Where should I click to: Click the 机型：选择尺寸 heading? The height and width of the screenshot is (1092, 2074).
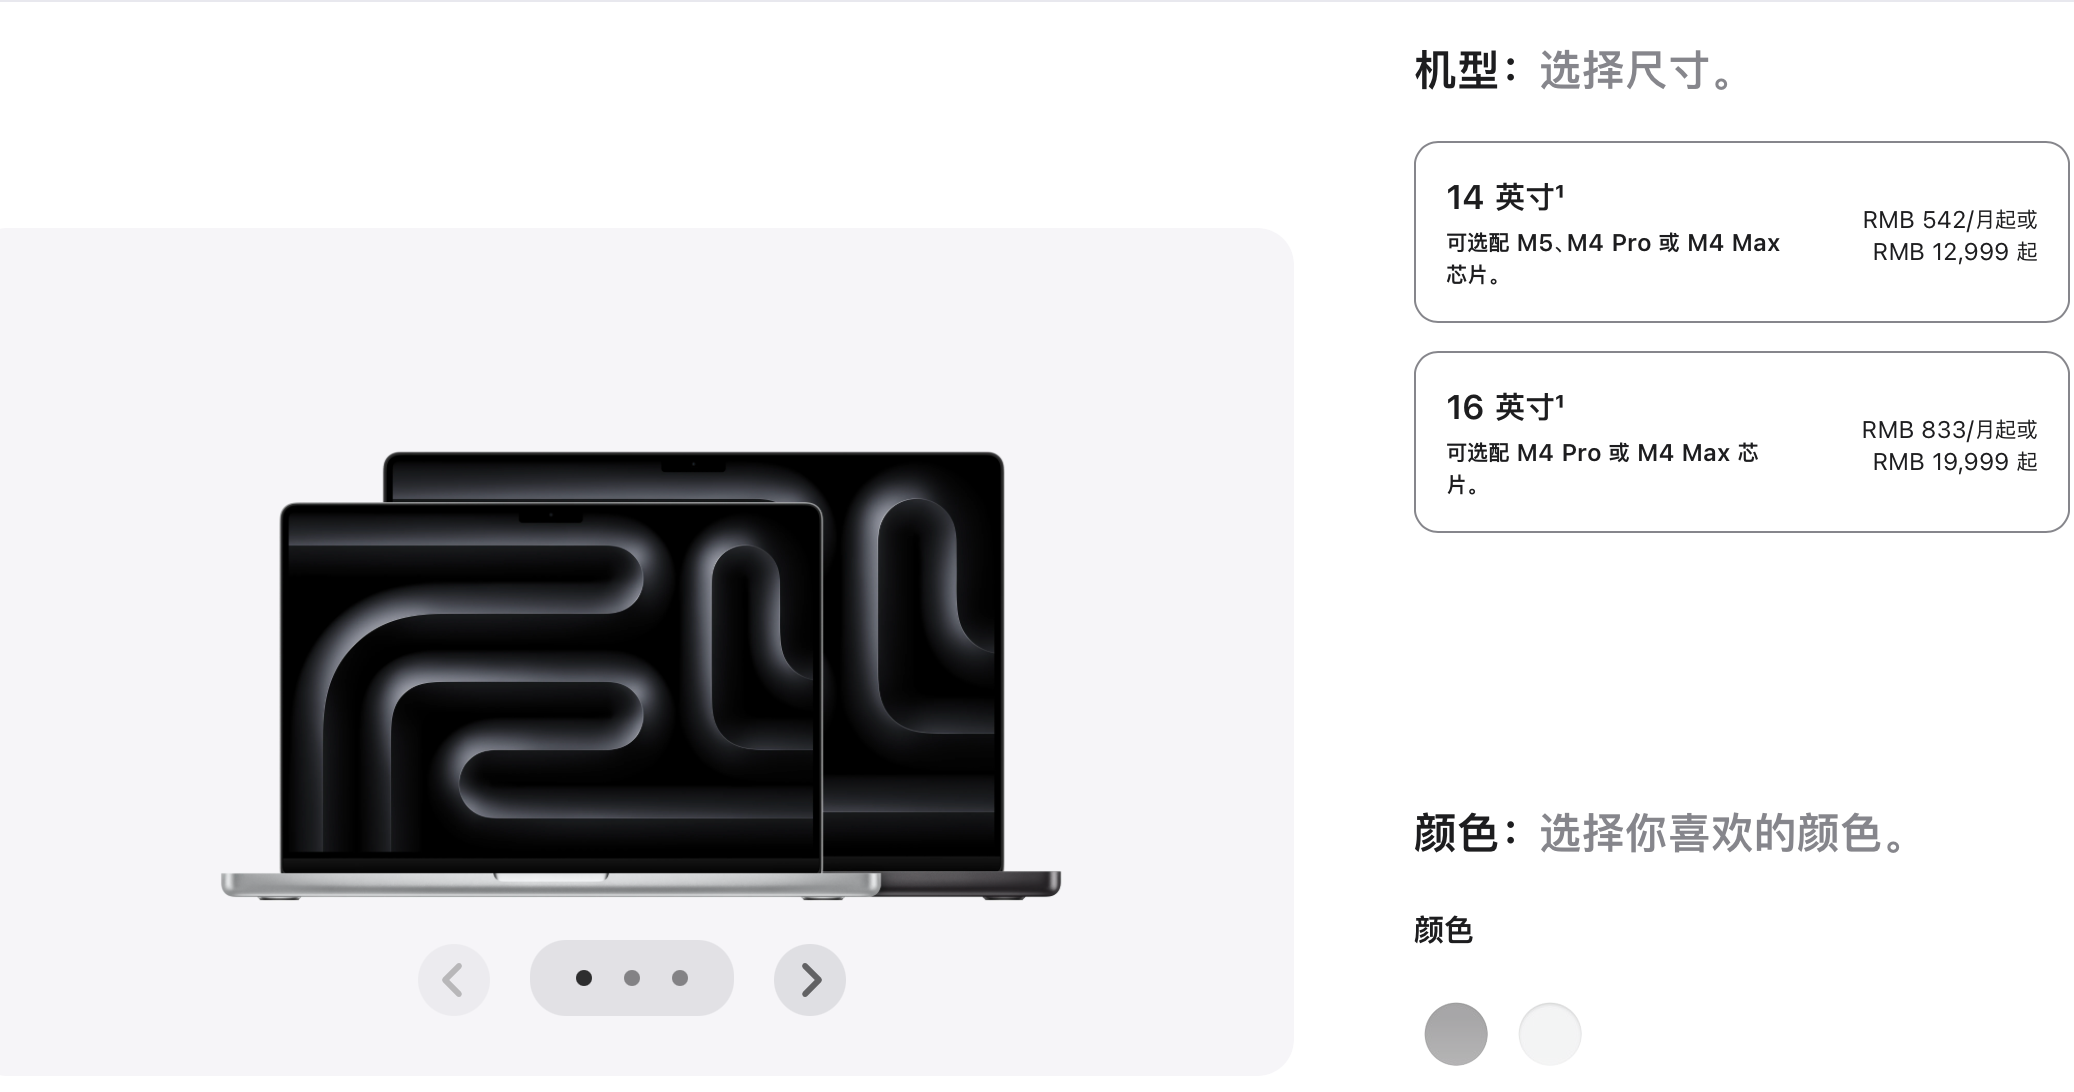1575,71
